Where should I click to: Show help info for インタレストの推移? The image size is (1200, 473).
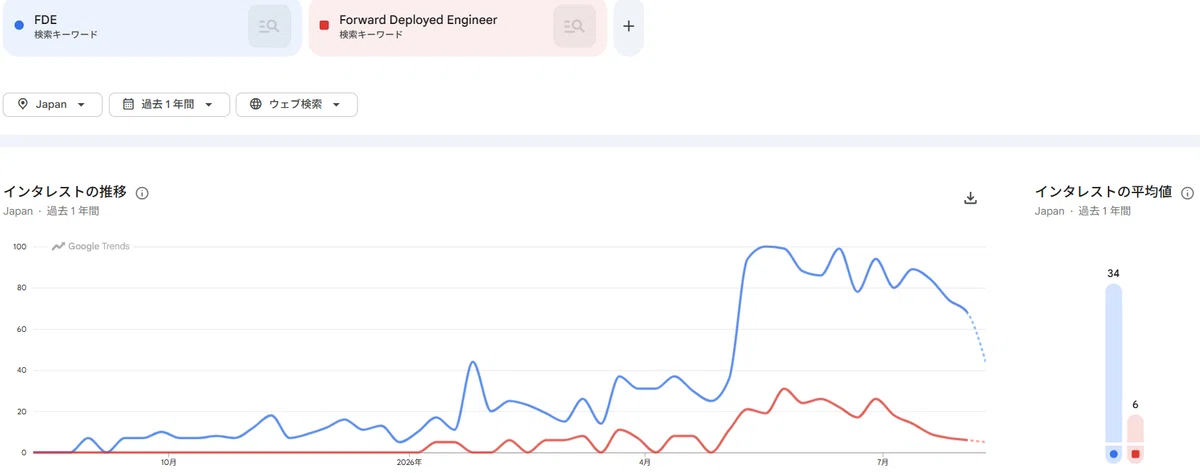point(142,193)
